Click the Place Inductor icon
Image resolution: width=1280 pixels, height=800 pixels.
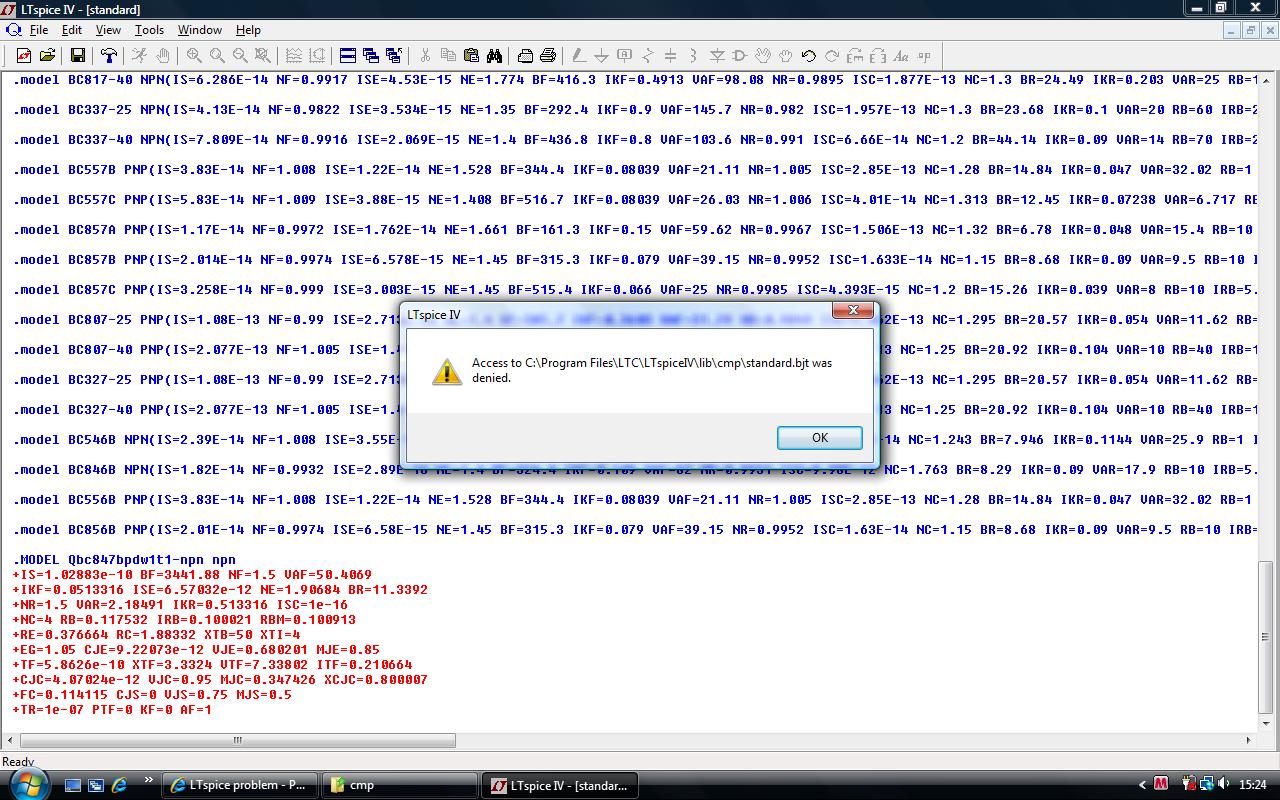point(694,56)
